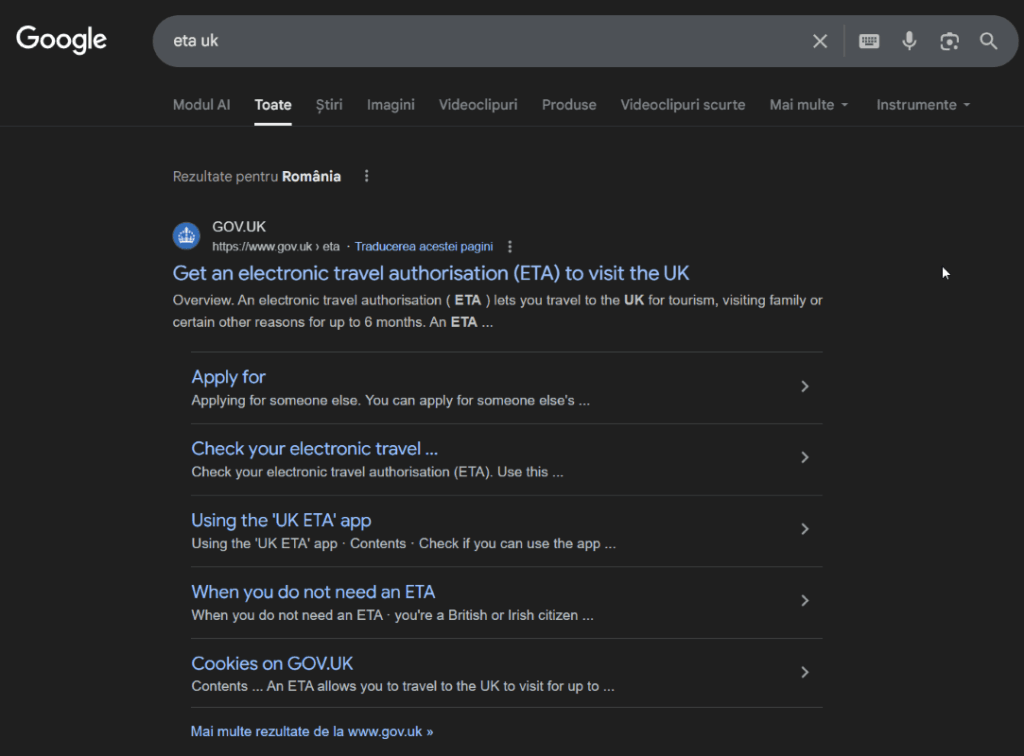Screen dimensions: 1024x756
Task: Click the magnifier search button
Action: (x=988, y=41)
